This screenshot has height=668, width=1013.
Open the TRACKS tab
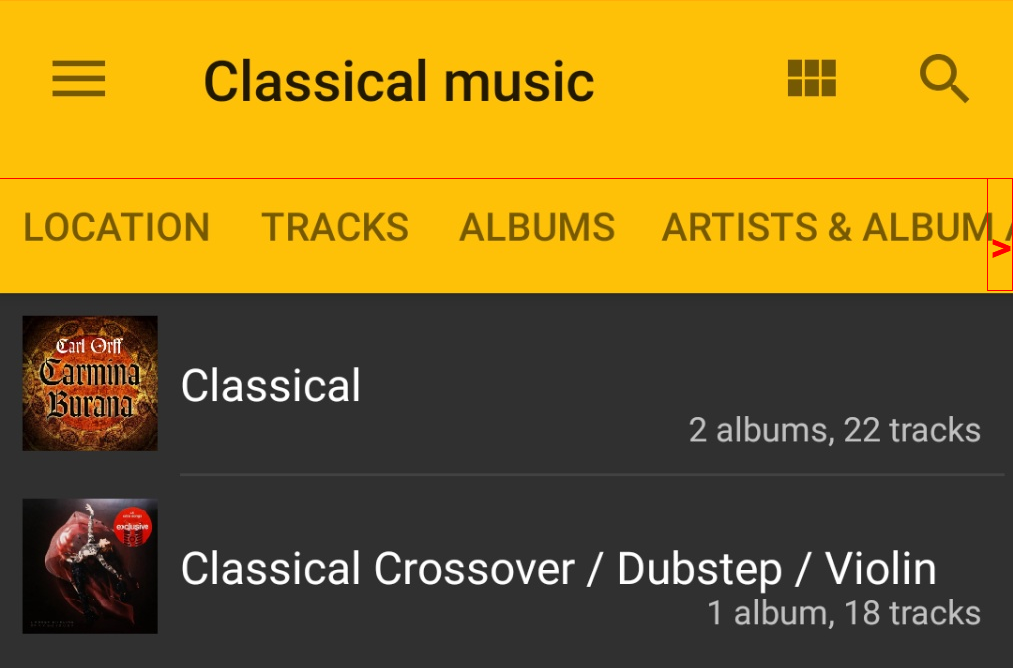tap(335, 228)
